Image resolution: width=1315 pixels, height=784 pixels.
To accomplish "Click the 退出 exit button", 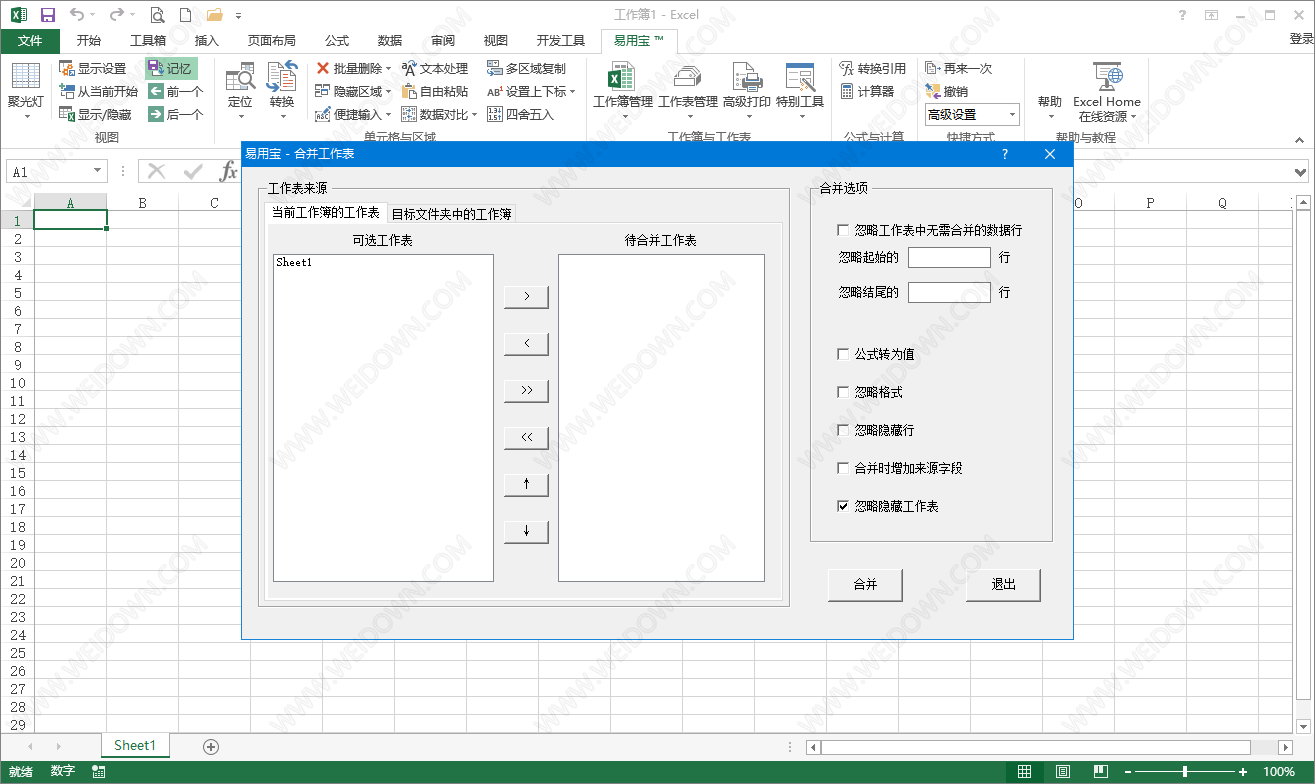I will pos(1003,585).
